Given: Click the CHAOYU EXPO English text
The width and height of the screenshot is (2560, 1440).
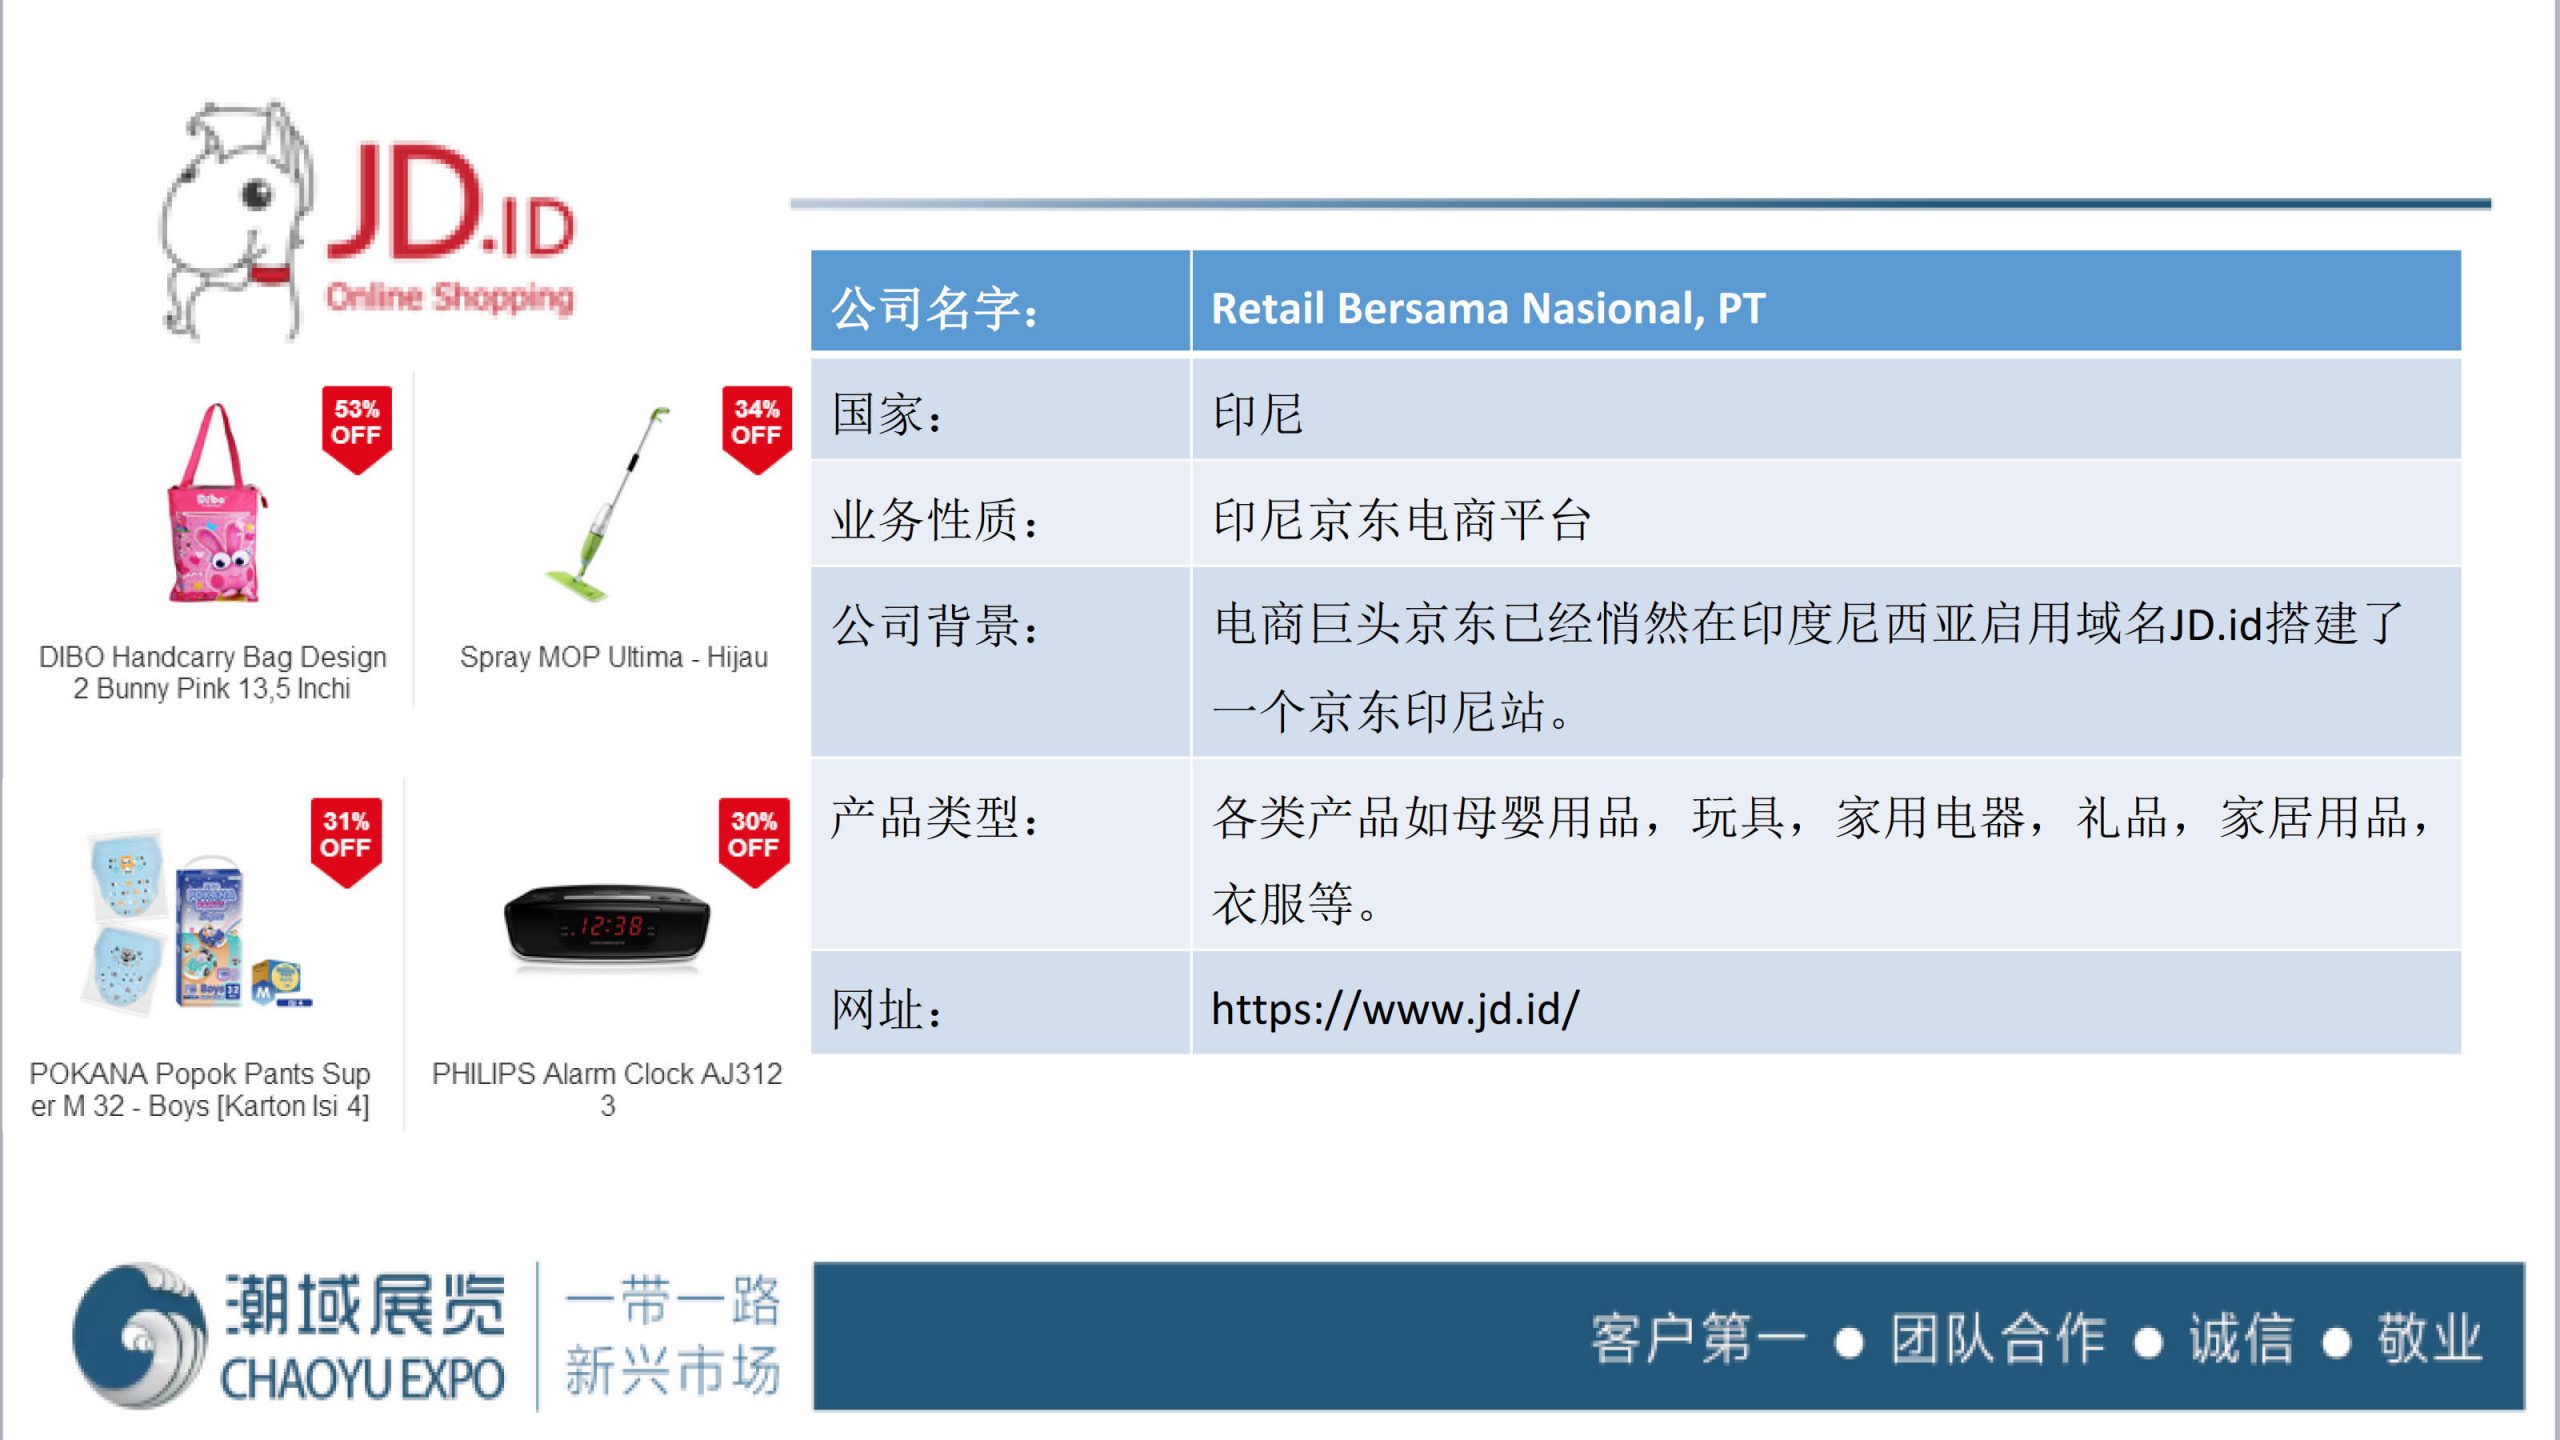Looking at the screenshot, I should (362, 1380).
